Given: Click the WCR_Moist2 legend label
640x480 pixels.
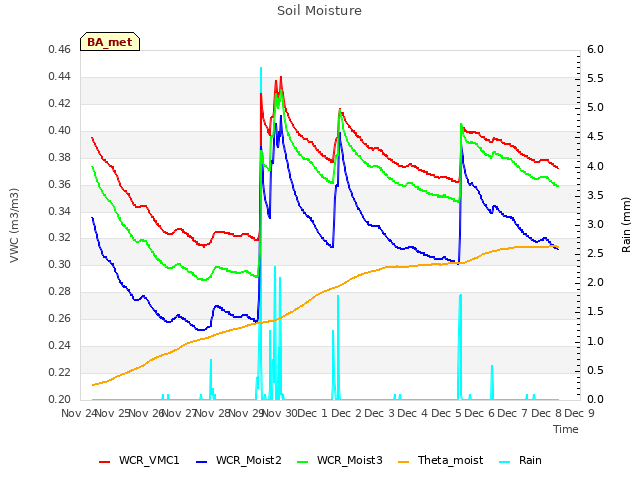Looking at the screenshot, I should pyautogui.click(x=249, y=460).
